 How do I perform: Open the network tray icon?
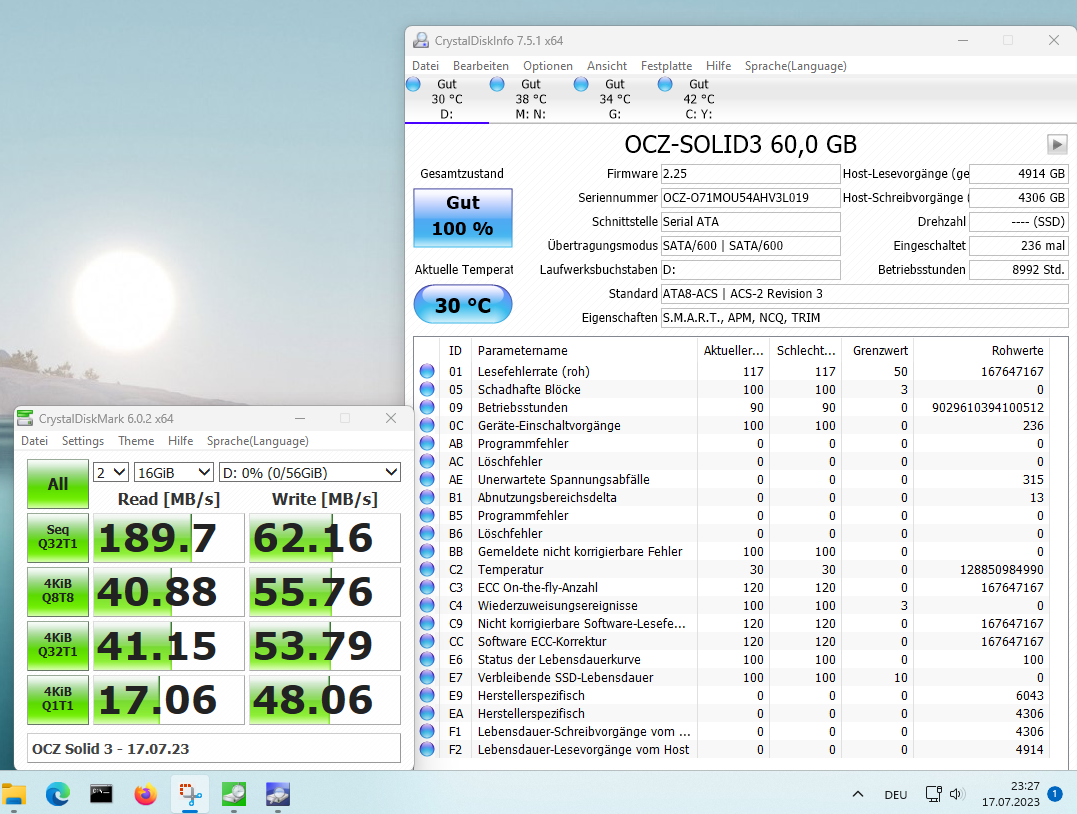pos(933,794)
